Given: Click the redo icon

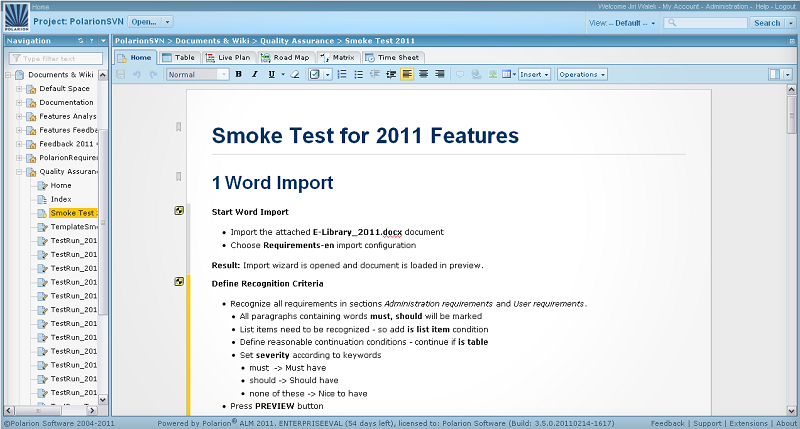Looking at the screenshot, I should pyautogui.click(x=153, y=74).
